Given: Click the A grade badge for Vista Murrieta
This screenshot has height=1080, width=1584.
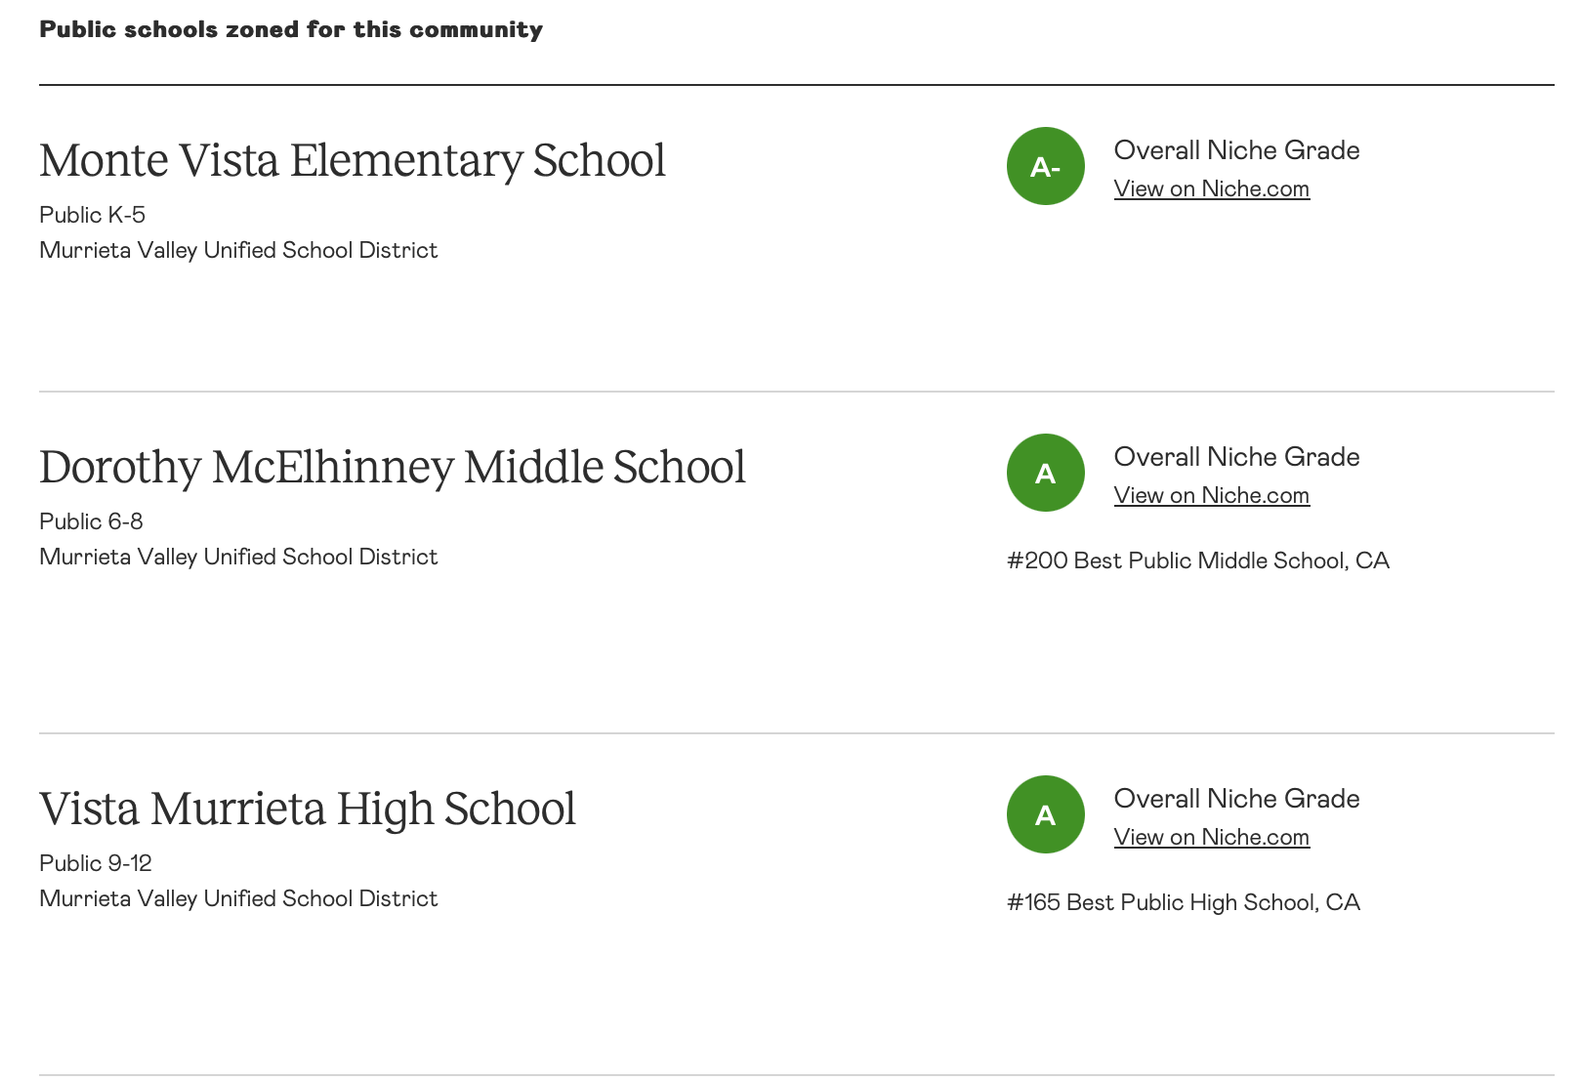Looking at the screenshot, I should tap(1045, 815).
